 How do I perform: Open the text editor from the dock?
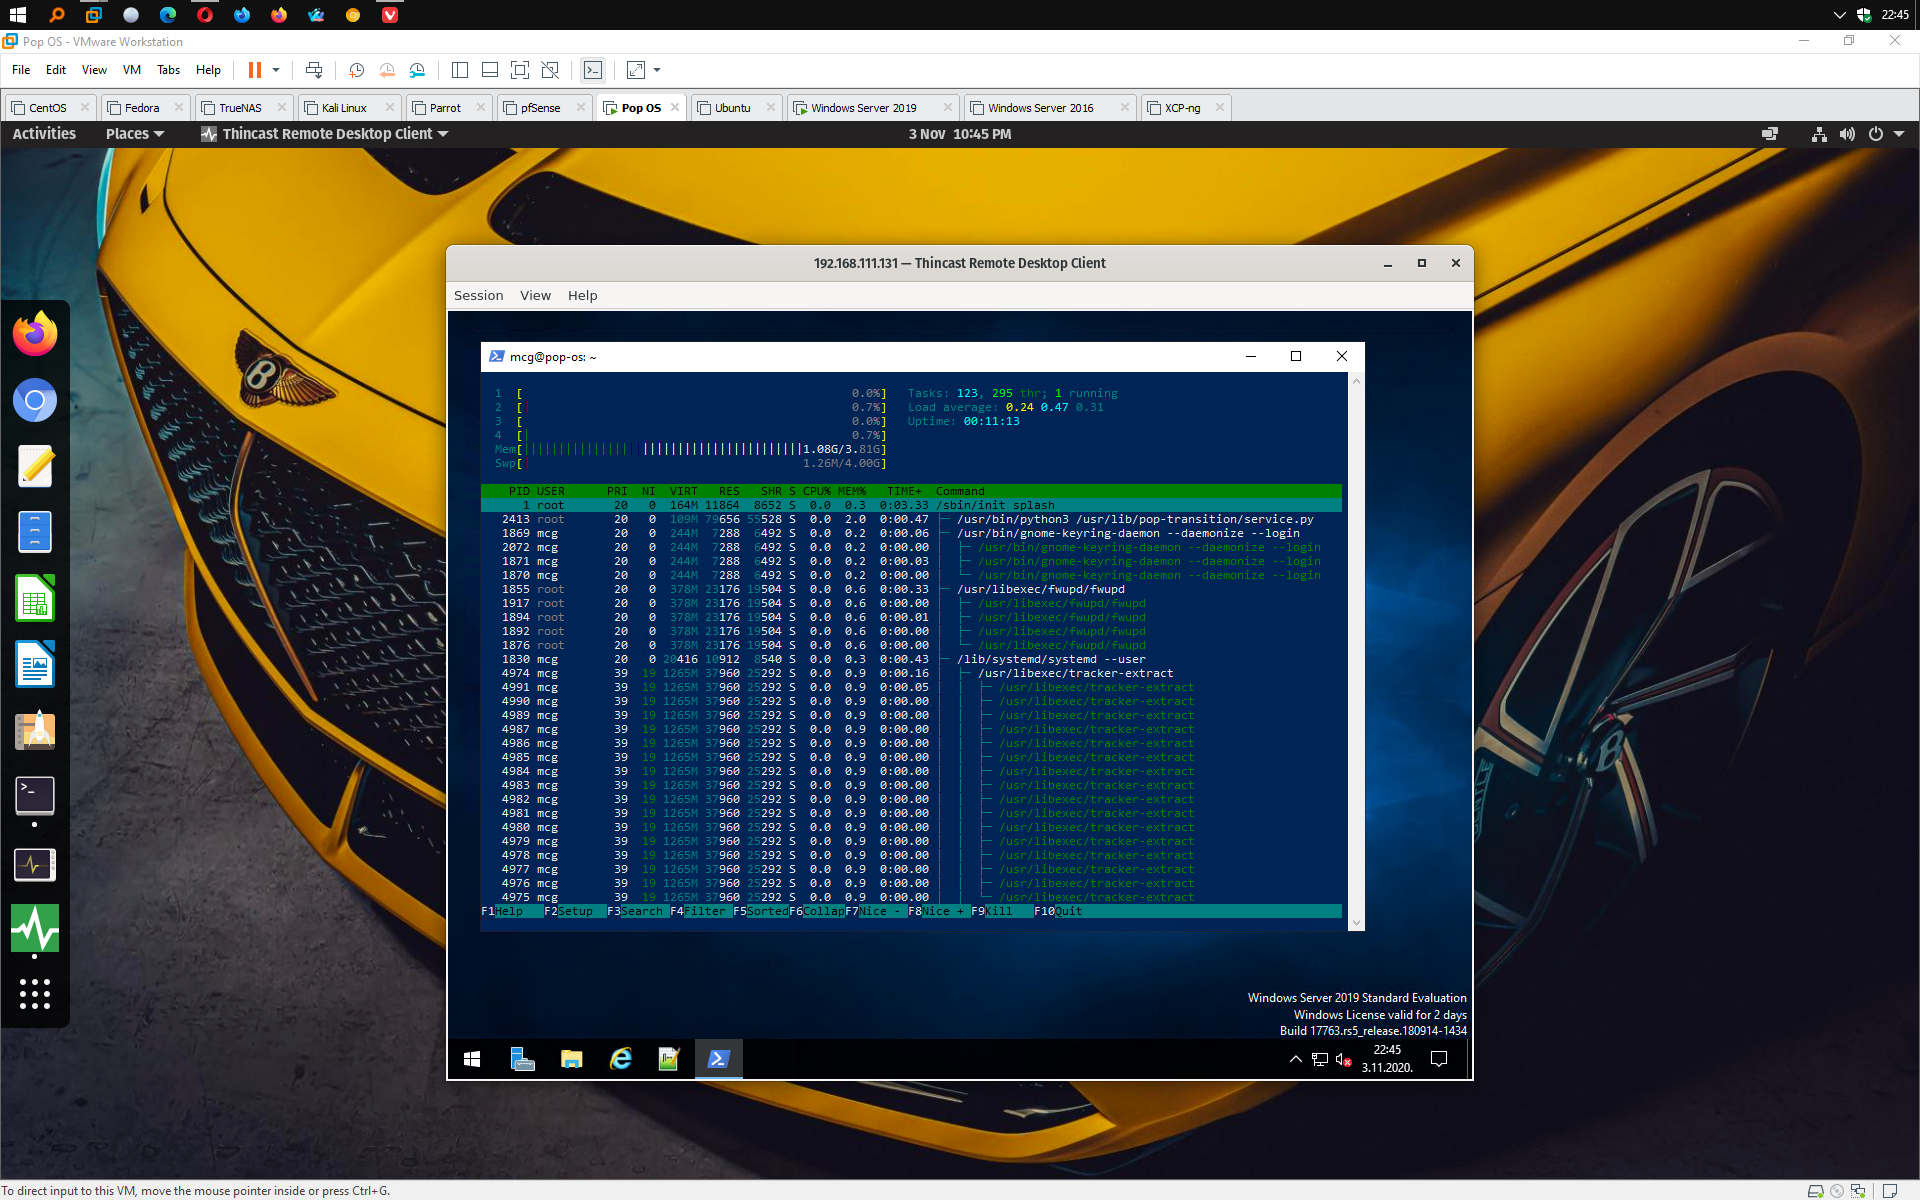click(35, 466)
